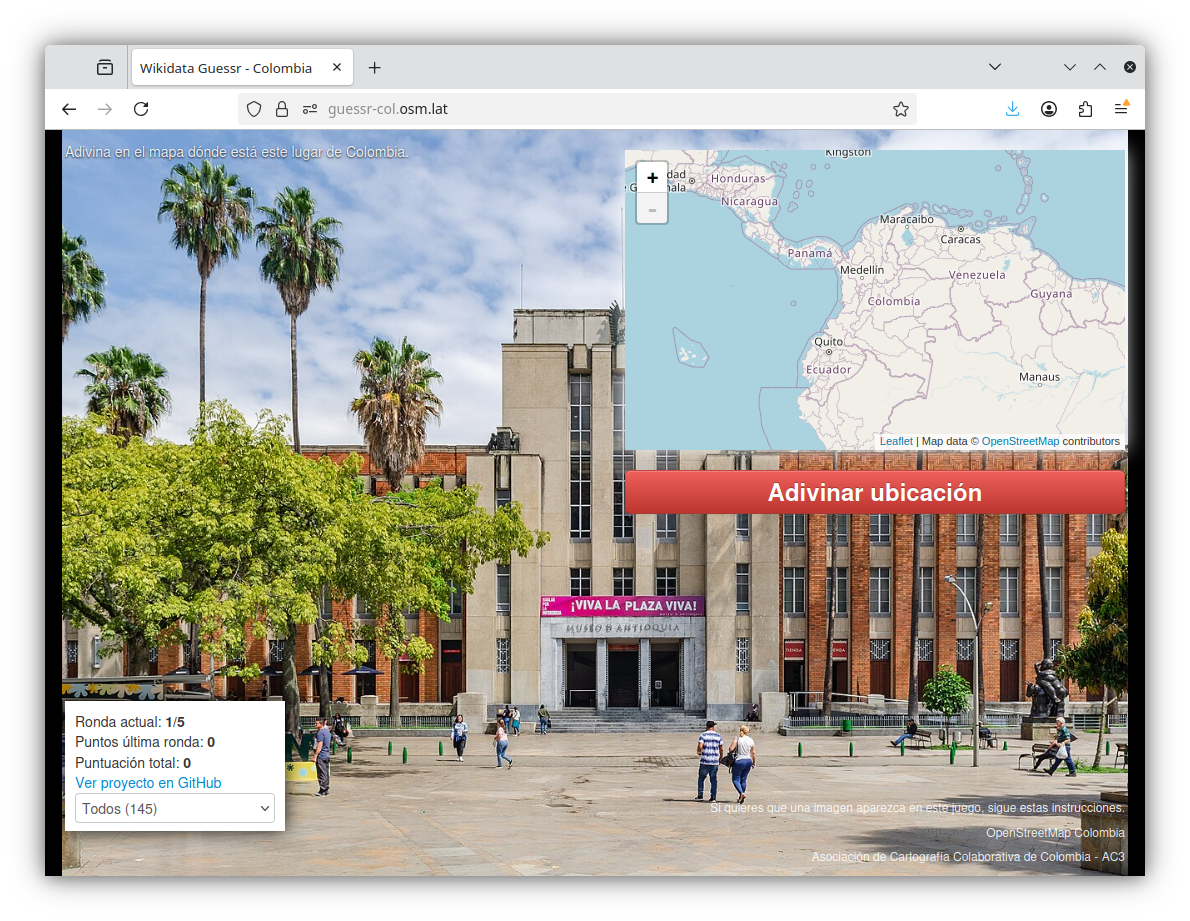Screen dimensions: 1190x921
Task: Bookmark this page with star icon
Action: [x=900, y=109]
